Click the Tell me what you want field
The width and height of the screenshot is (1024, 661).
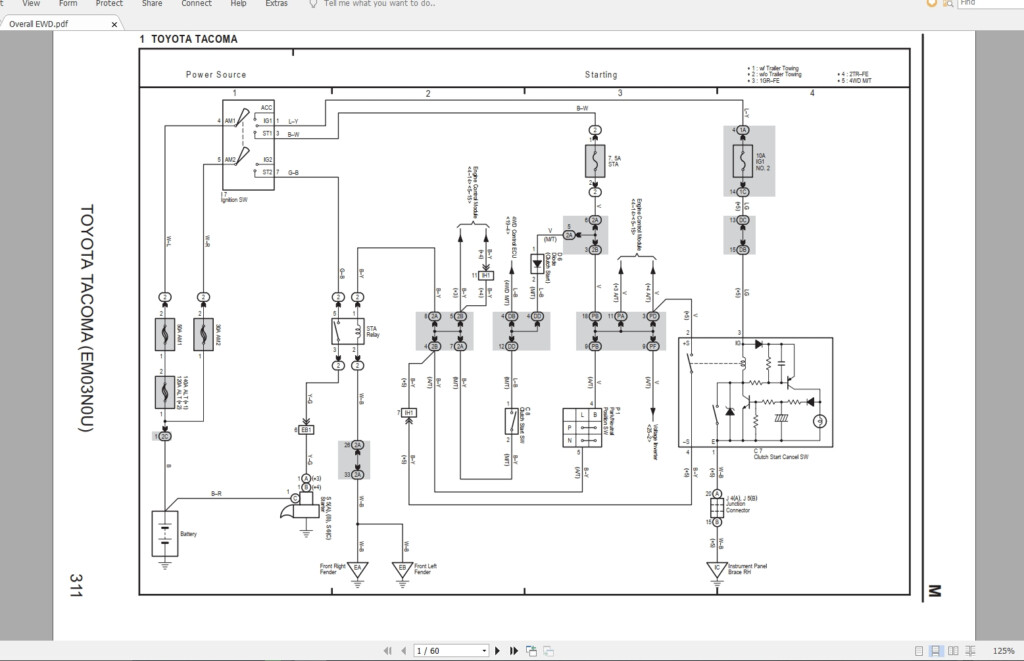[379, 3]
